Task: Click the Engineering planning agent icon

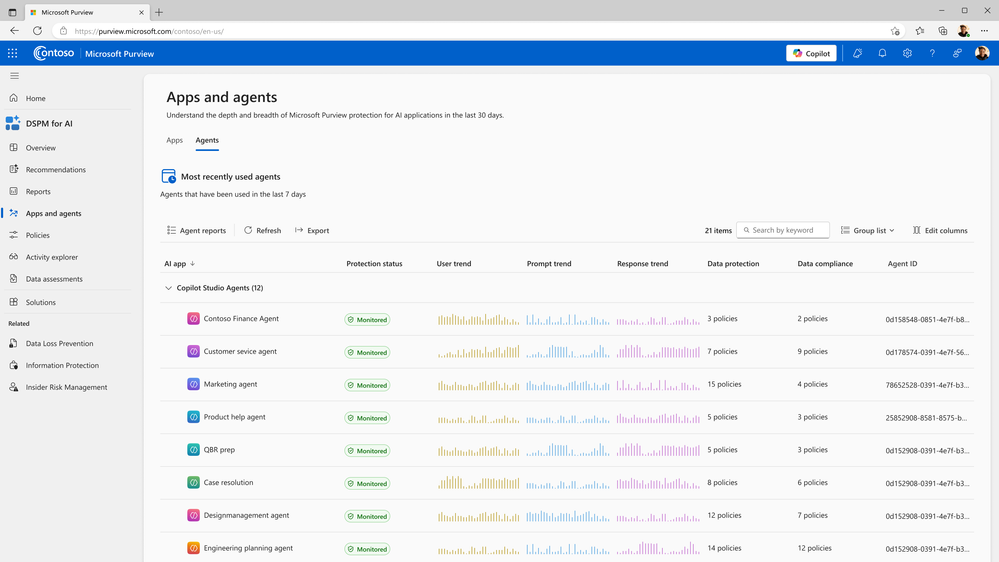Action: [x=193, y=548]
